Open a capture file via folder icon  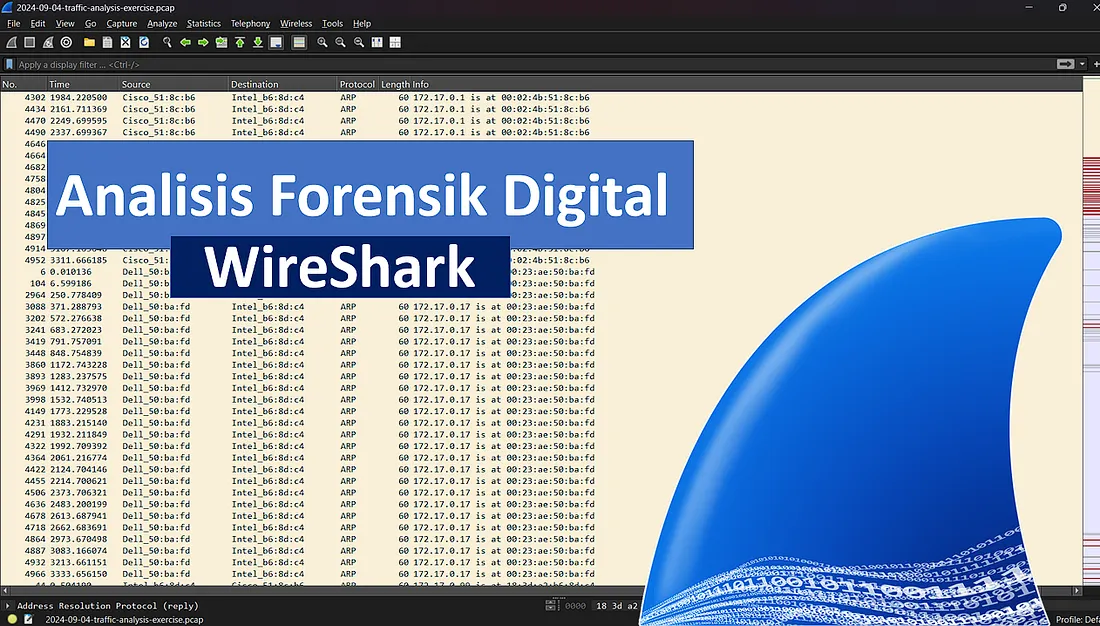click(89, 42)
